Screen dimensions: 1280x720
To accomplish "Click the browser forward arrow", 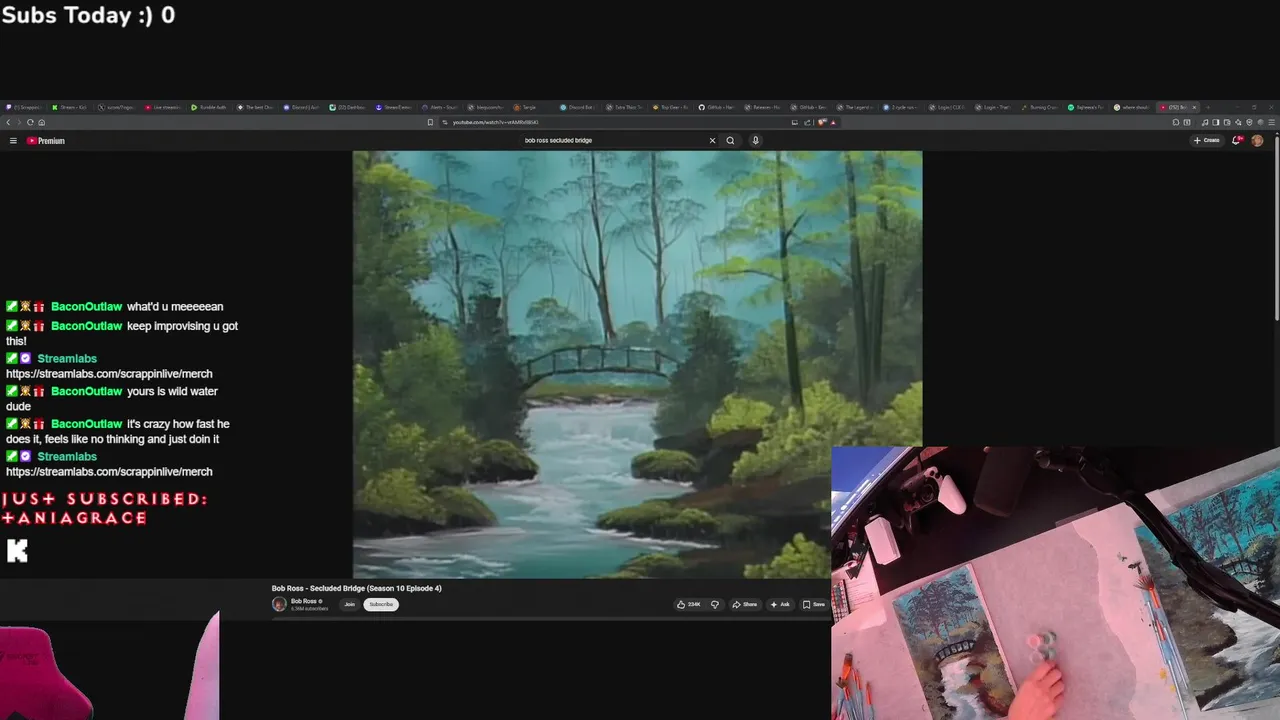I will (x=19, y=122).
